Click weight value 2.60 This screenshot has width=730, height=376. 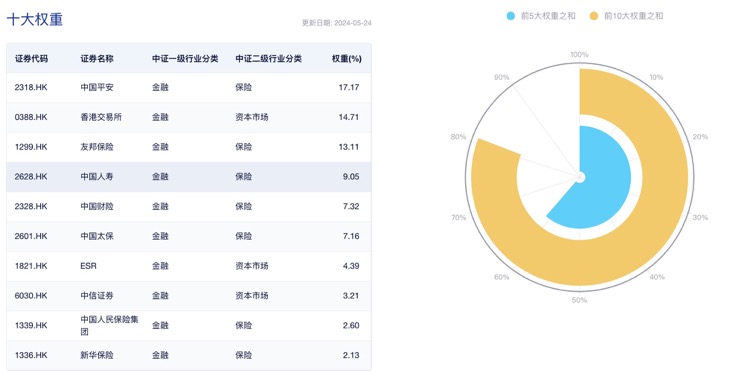pos(351,326)
